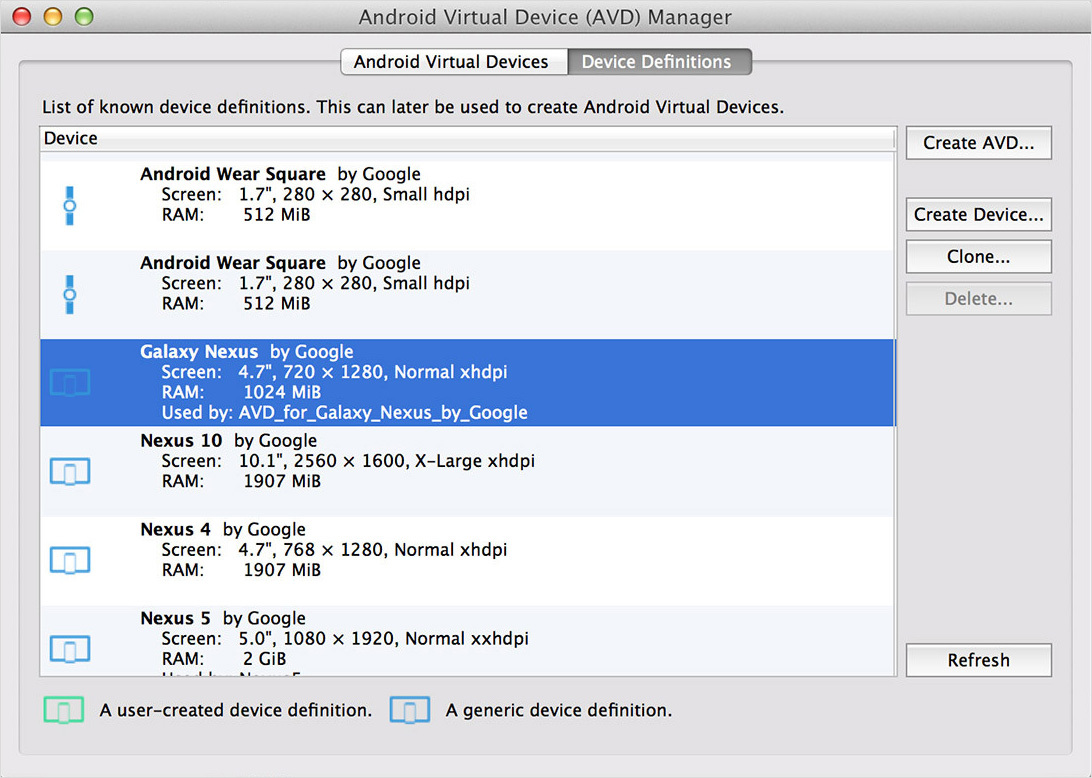Refresh the device definitions list

[x=978, y=660]
